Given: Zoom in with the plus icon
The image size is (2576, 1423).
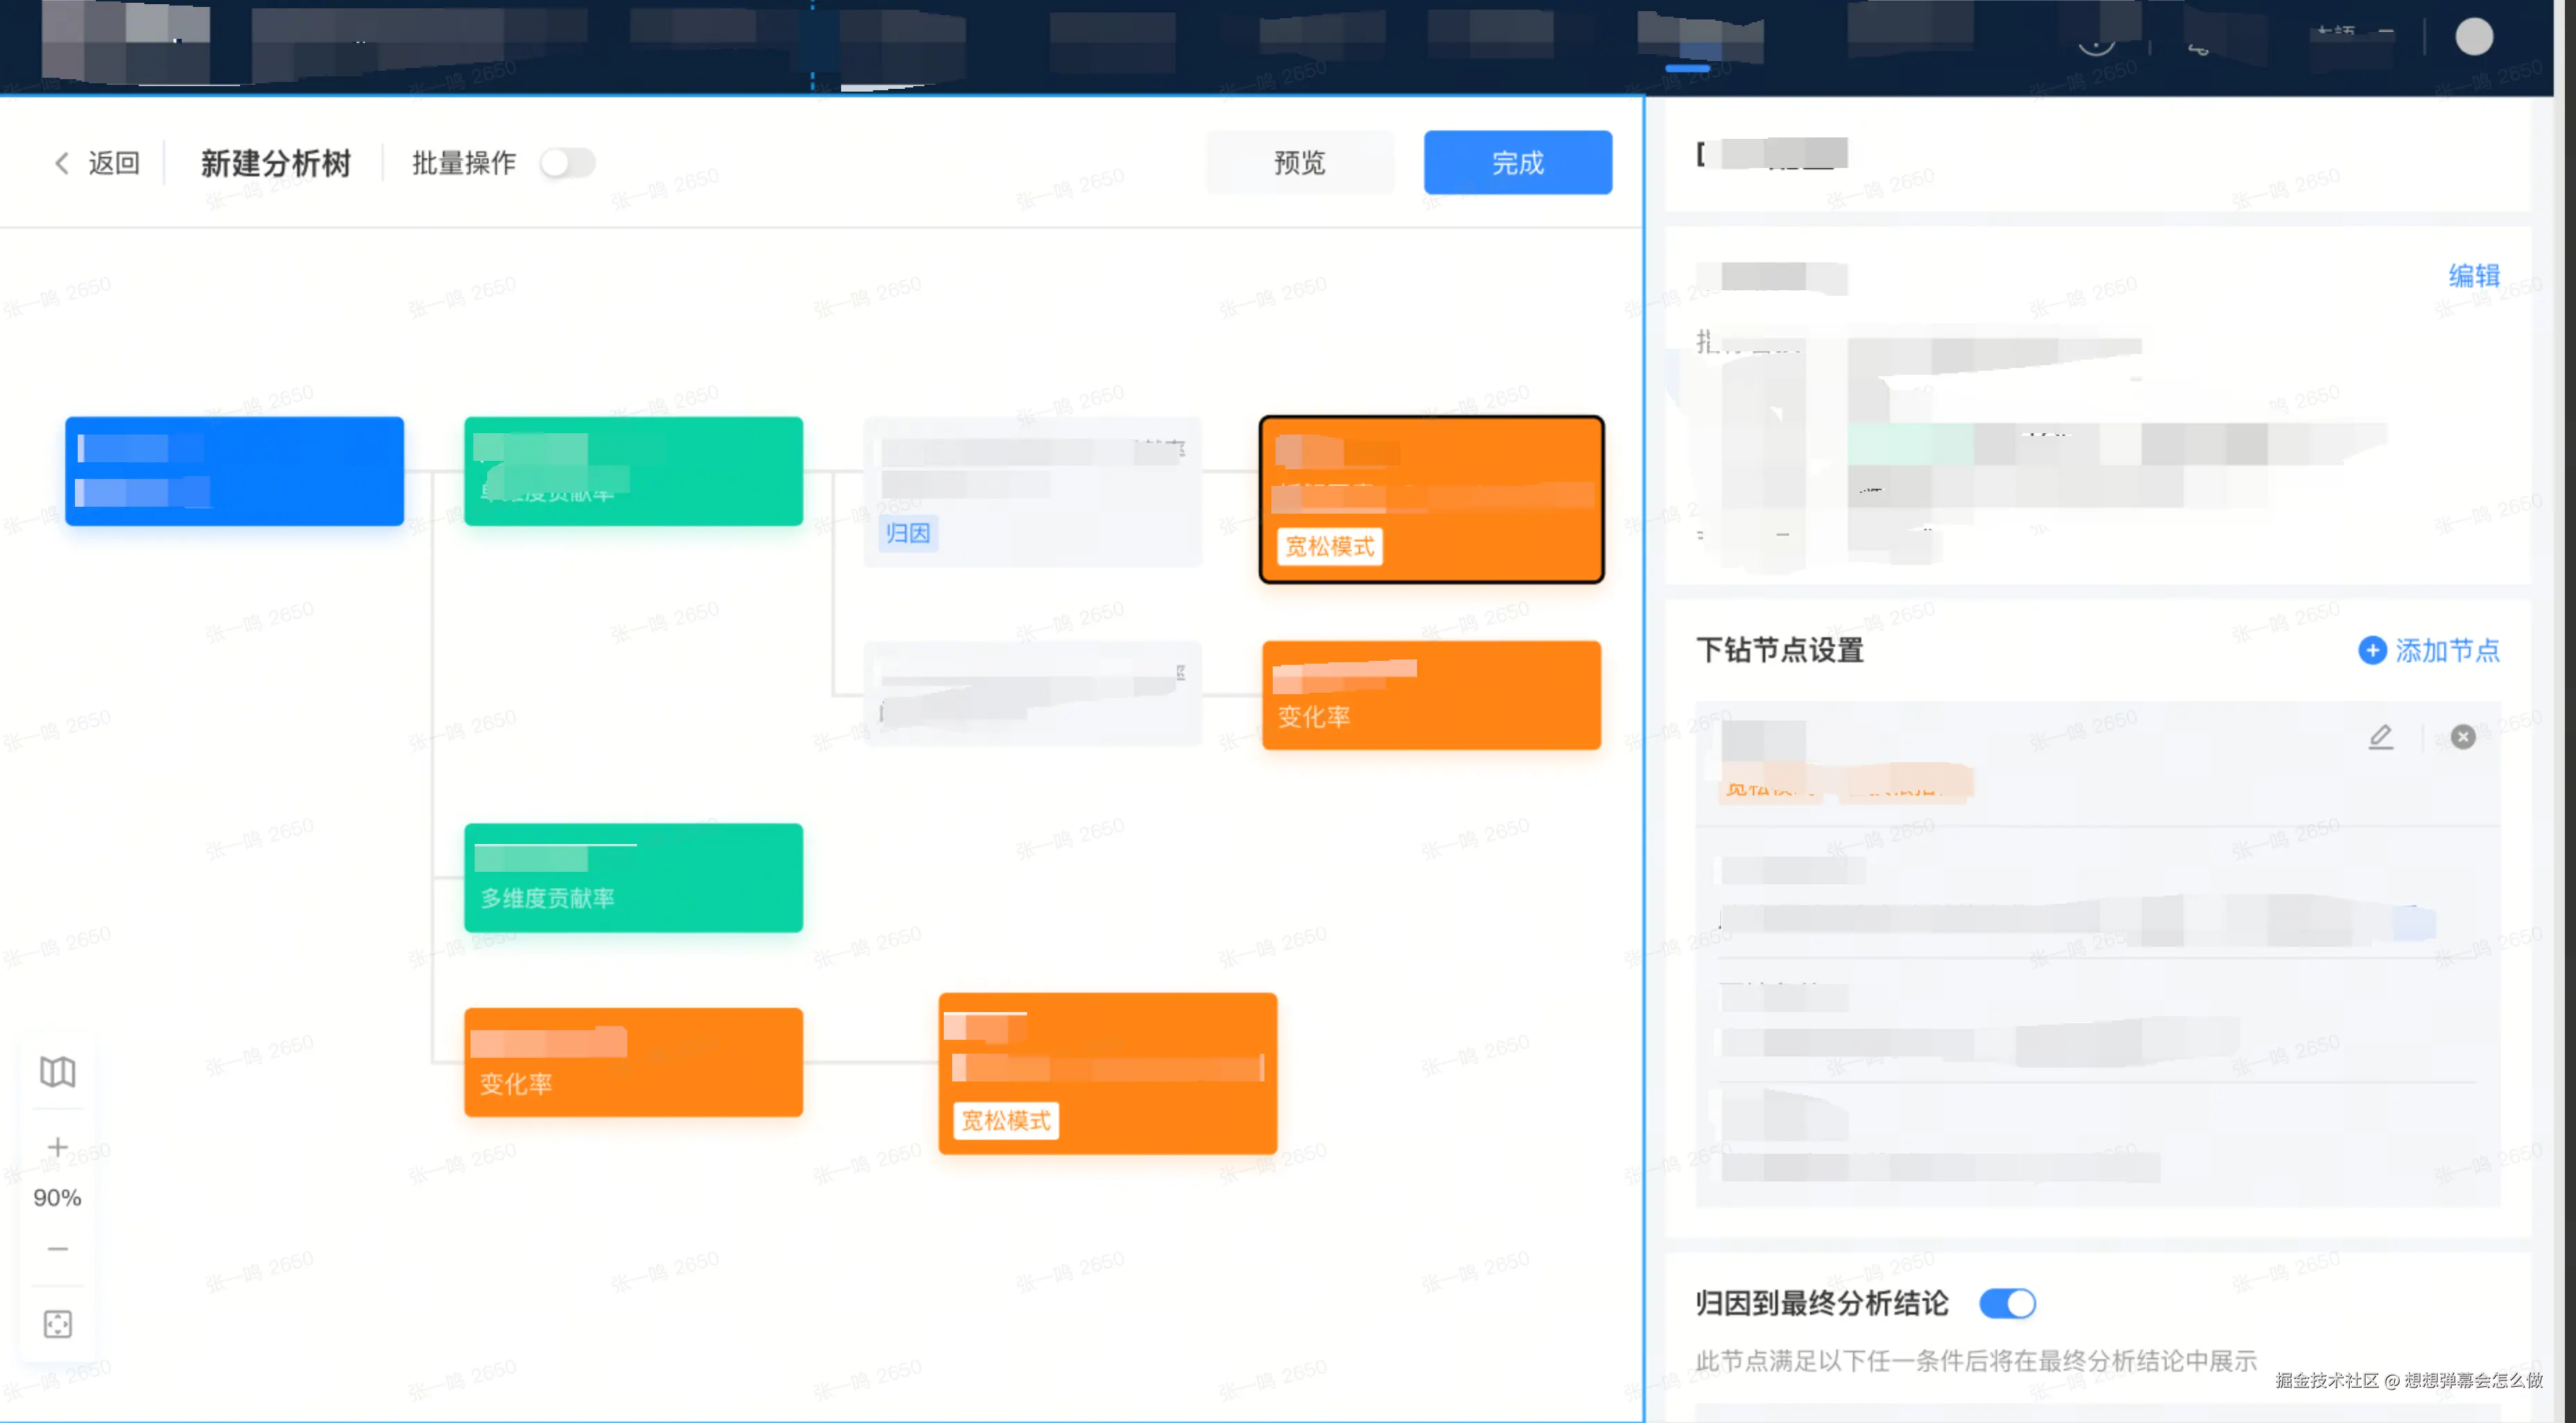Looking at the screenshot, I should click(x=57, y=1146).
